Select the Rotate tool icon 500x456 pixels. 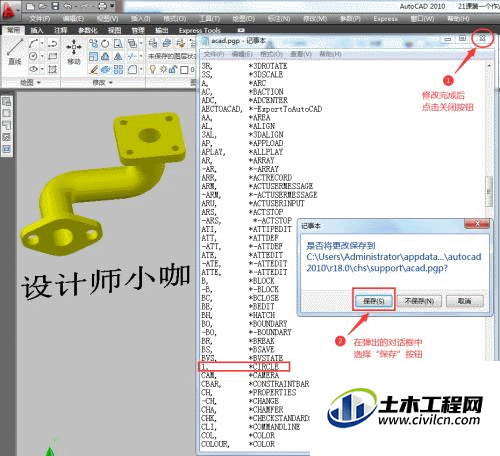[x=105, y=43]
